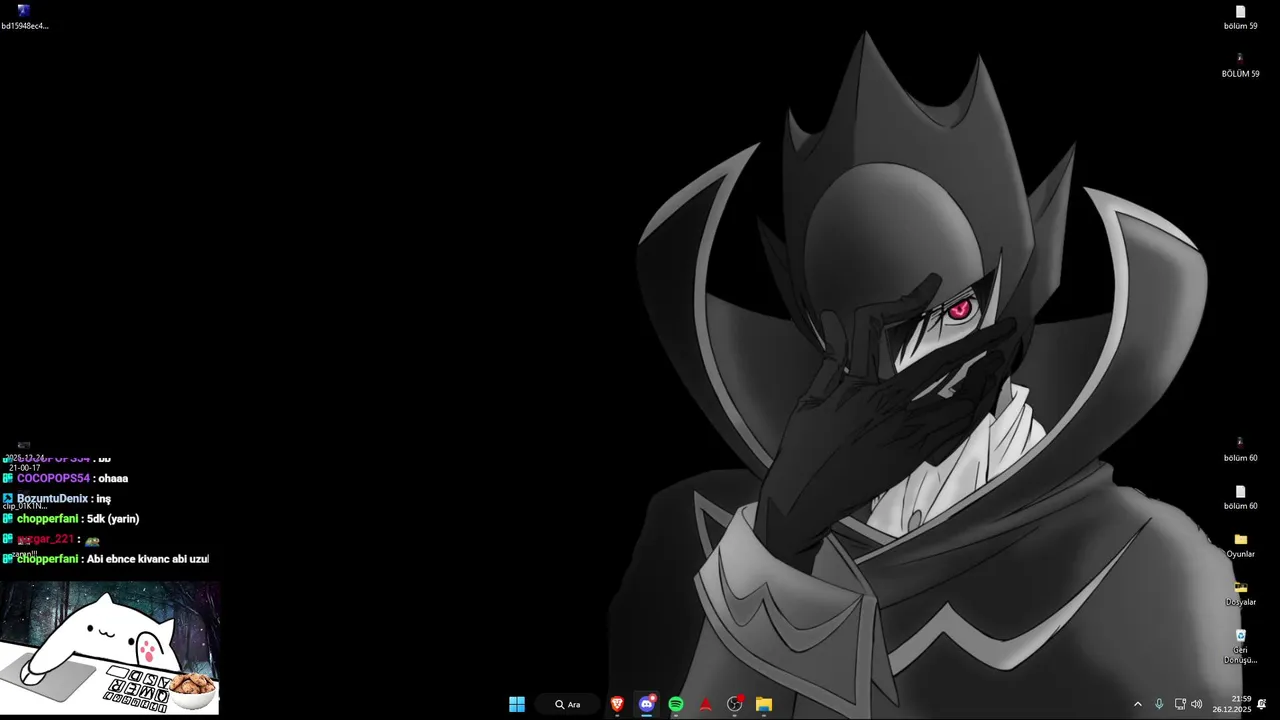The height and width of the screenshot is (720, 1280).
Task: Launch Brave browser from the taskbar
Action: [x=617, y=704]
